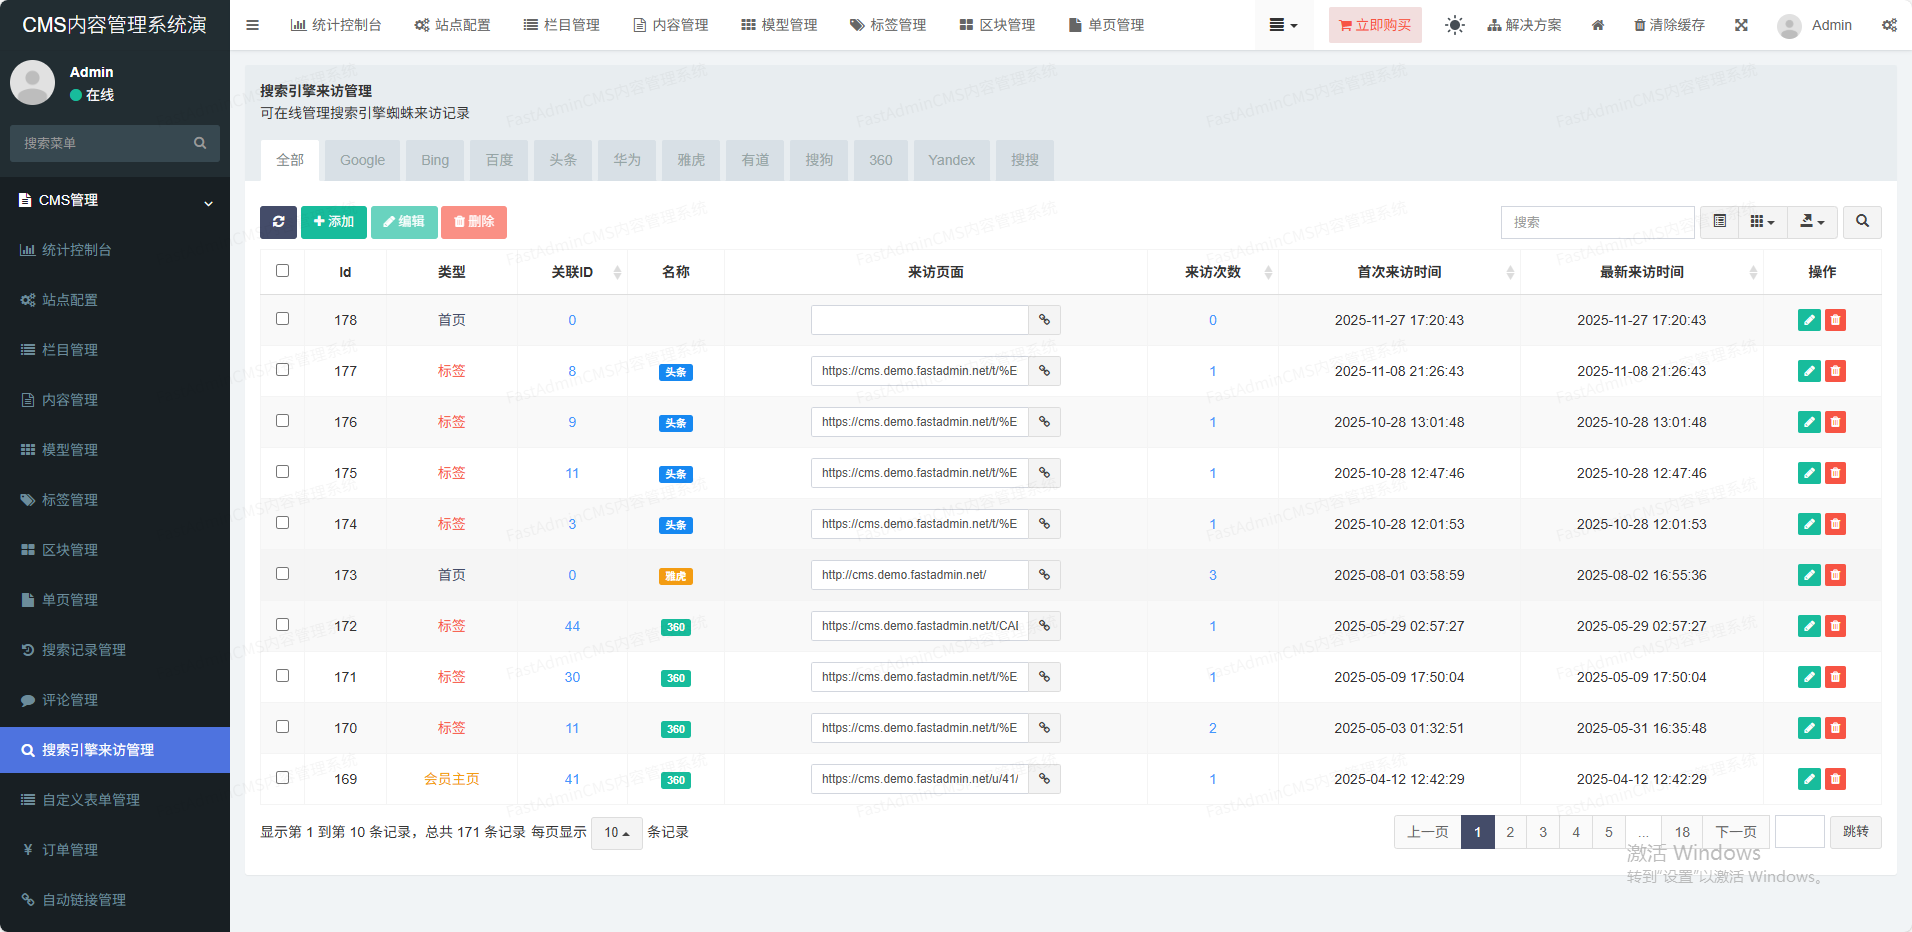Open the page size dropdown showing 10

pyautogui.click(x=616, y=833)
